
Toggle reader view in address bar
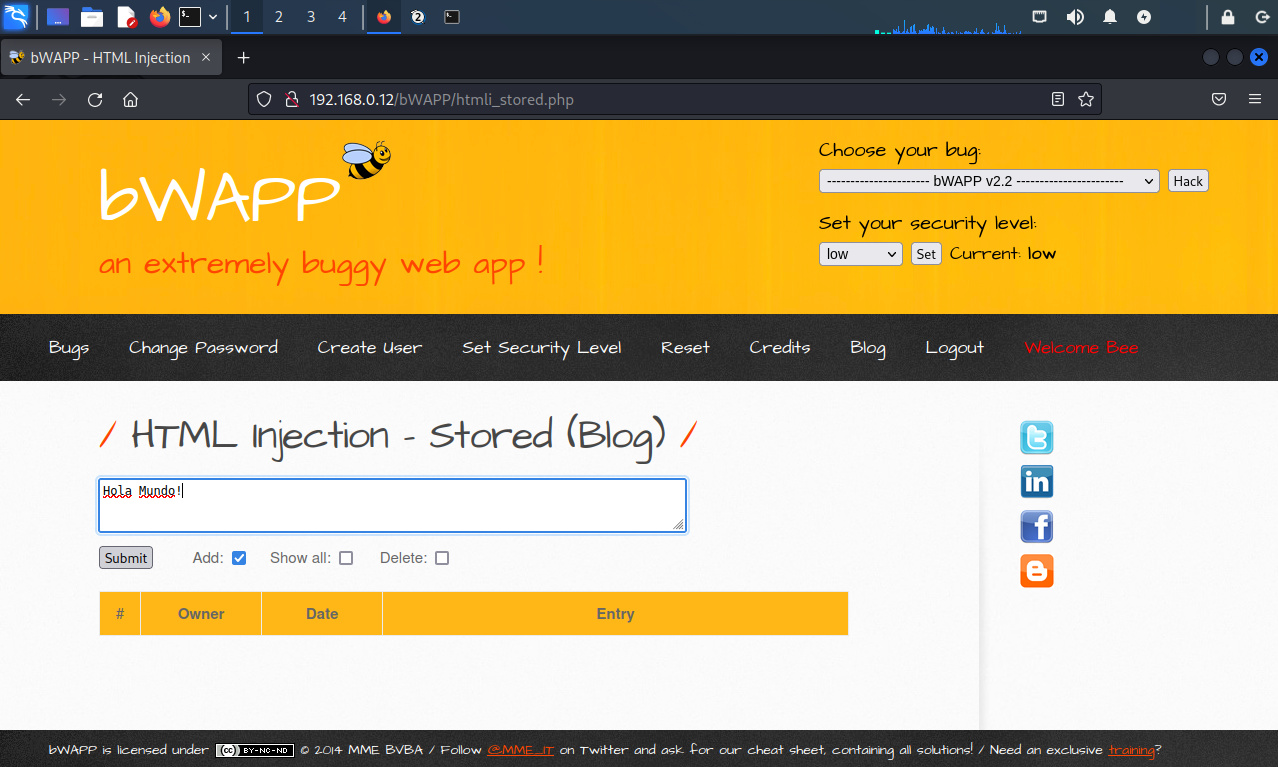1058,99
